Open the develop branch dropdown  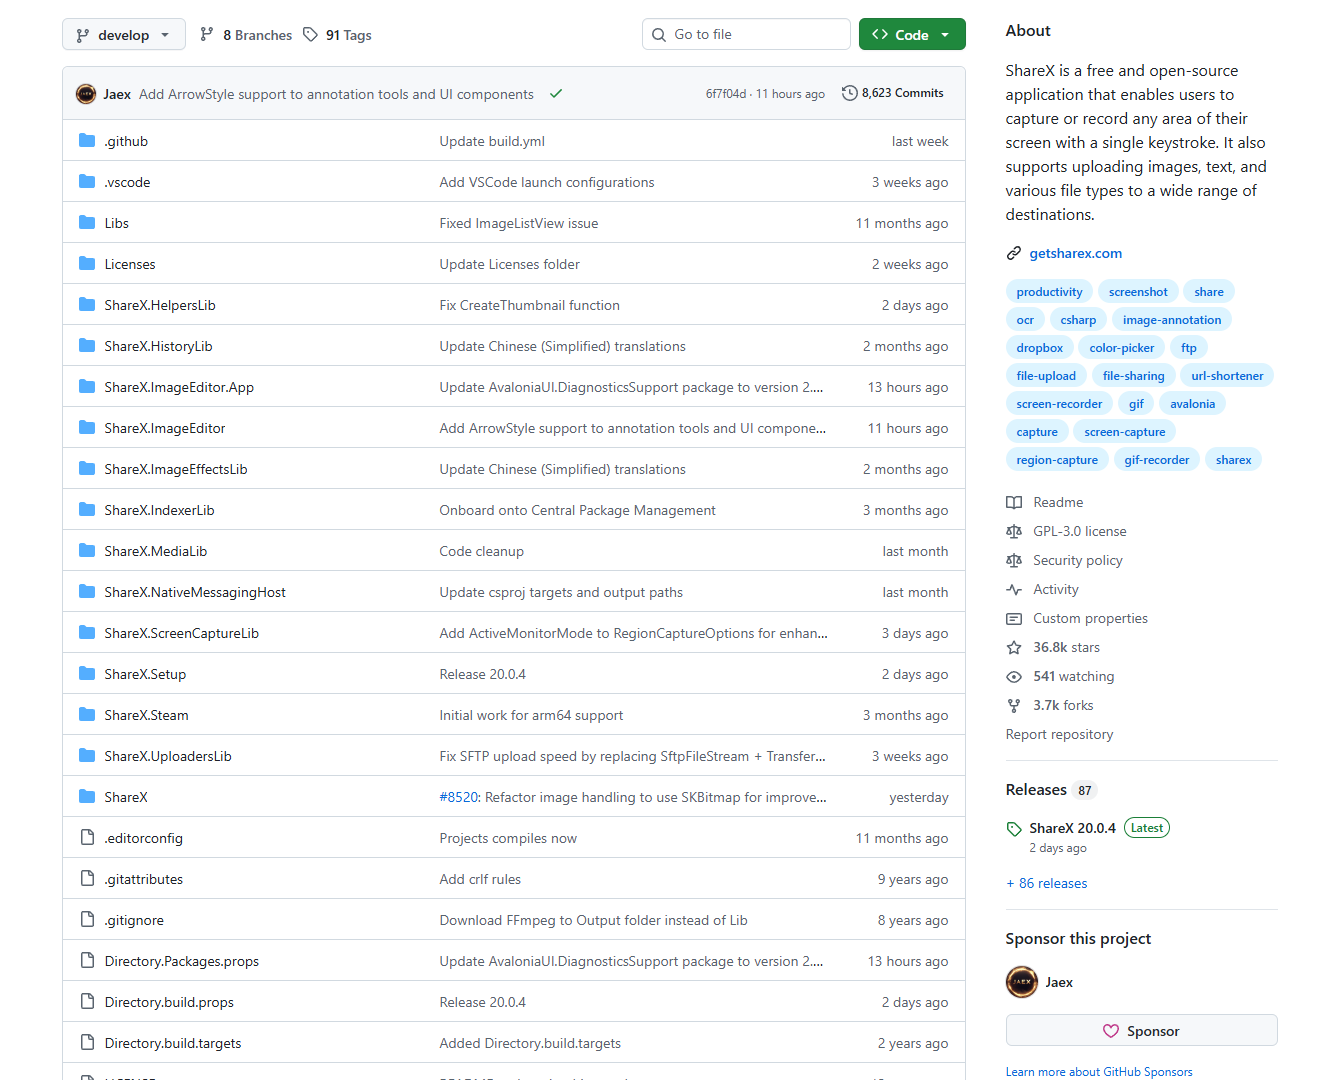click(x=124, y=34)
